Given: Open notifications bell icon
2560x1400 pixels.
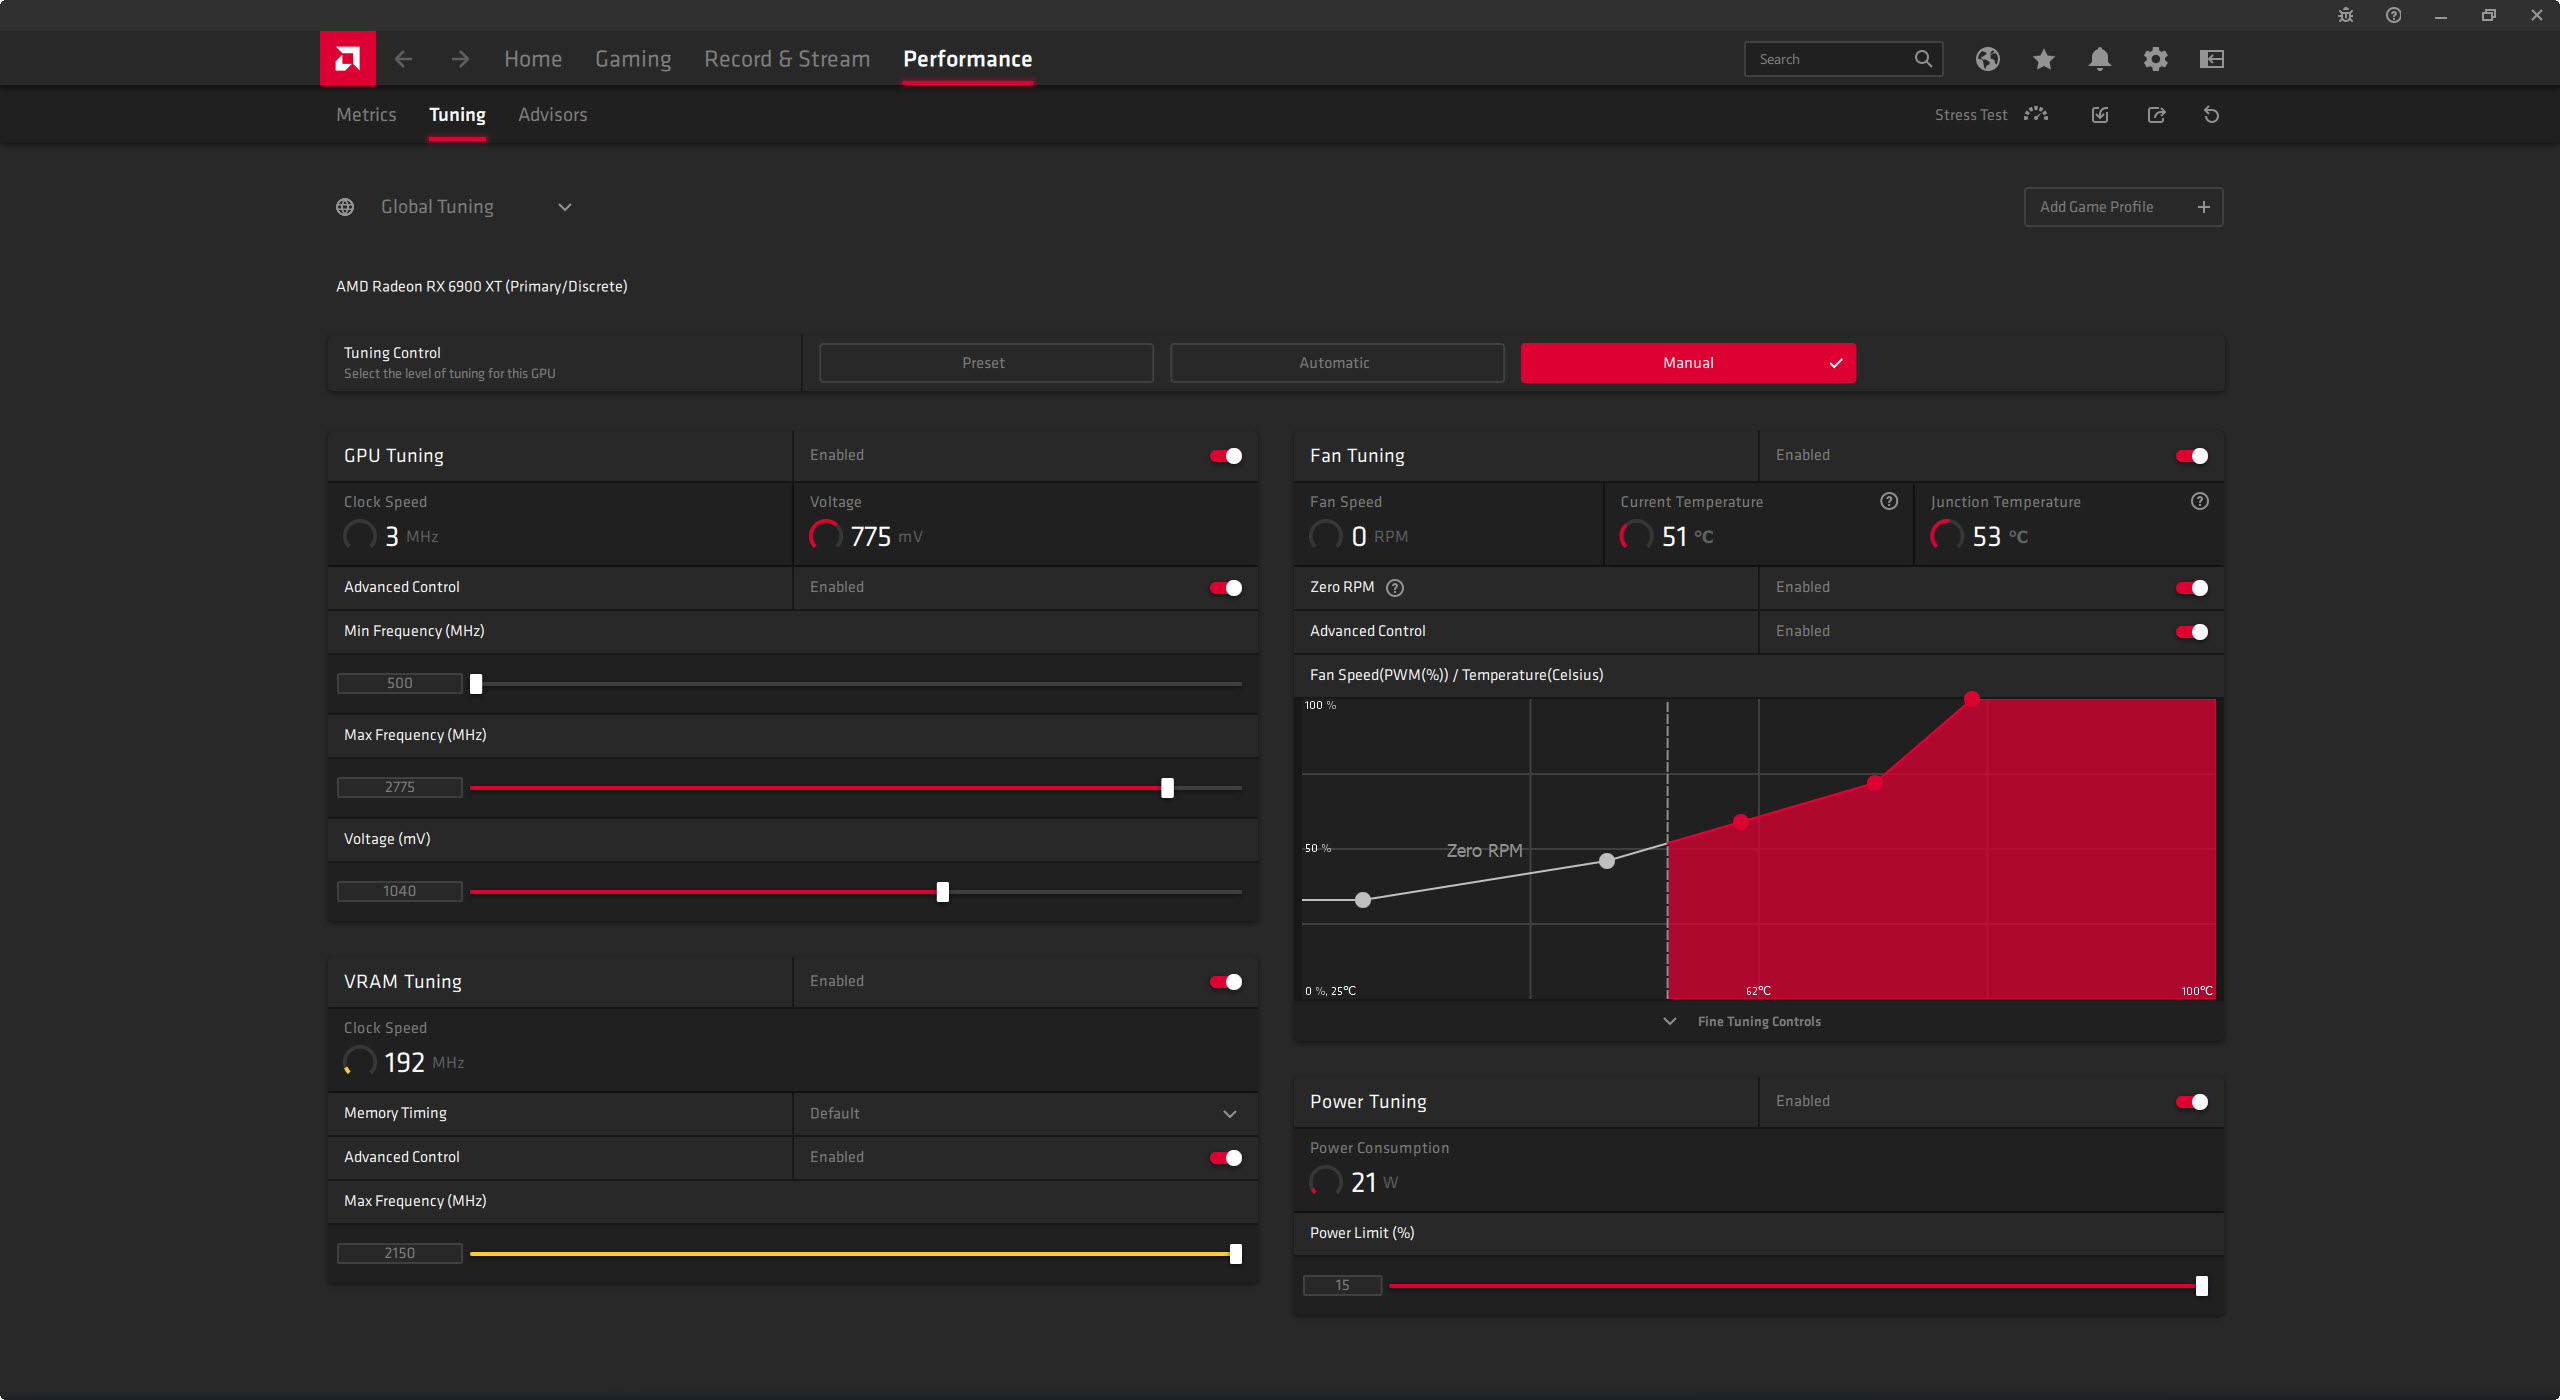Looking at the screenshot, I should 2099,59.
